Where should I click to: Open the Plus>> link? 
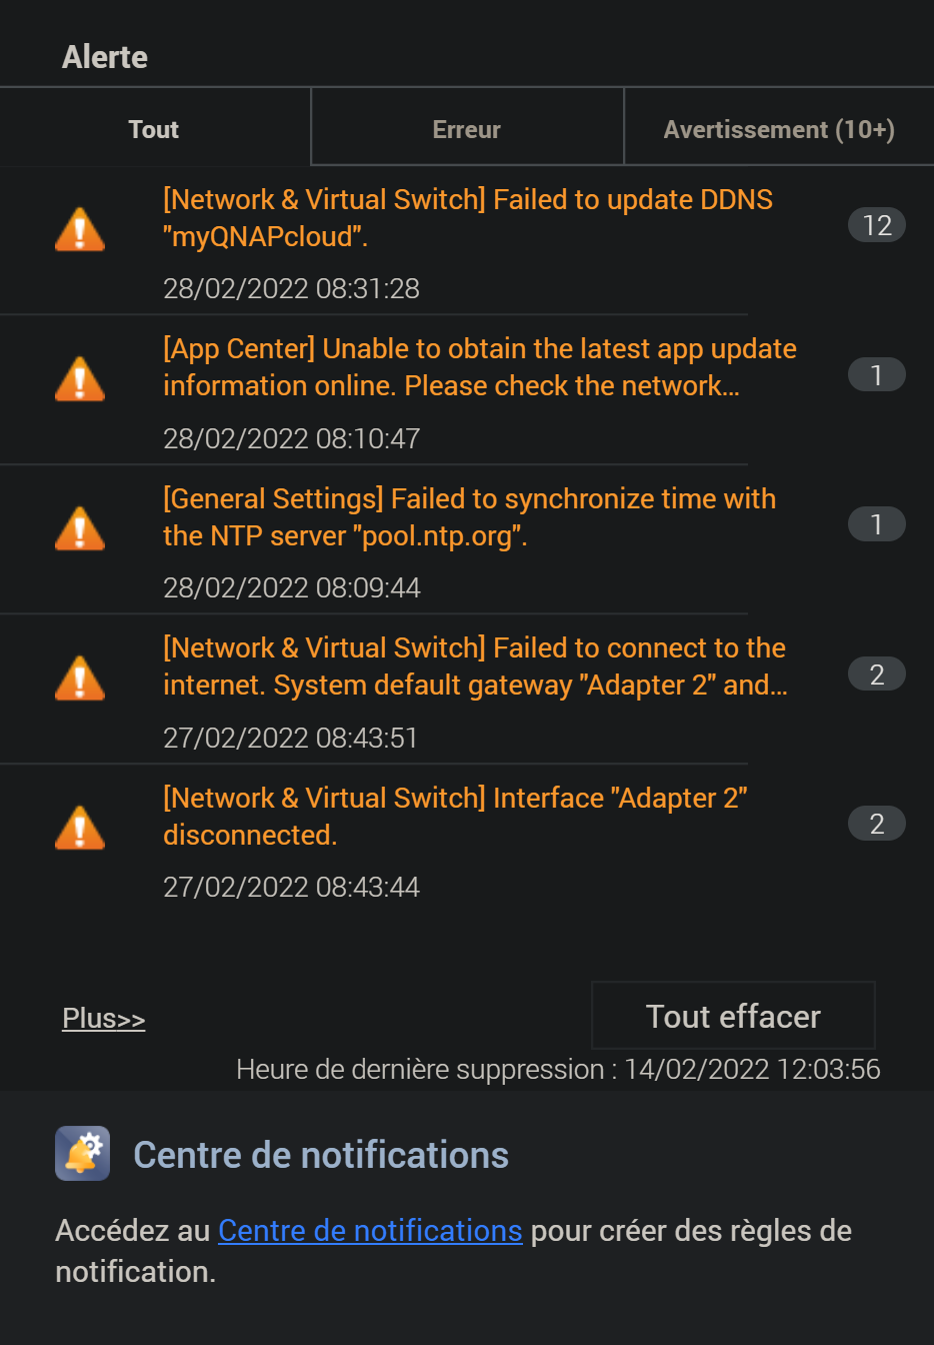coord(104,1018)
